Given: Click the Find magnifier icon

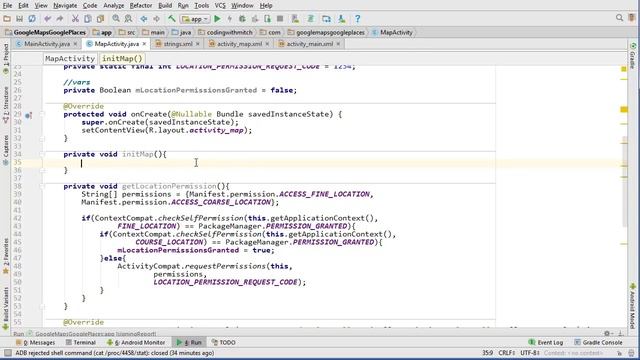Looking at the screenshot, I should 116,19.
